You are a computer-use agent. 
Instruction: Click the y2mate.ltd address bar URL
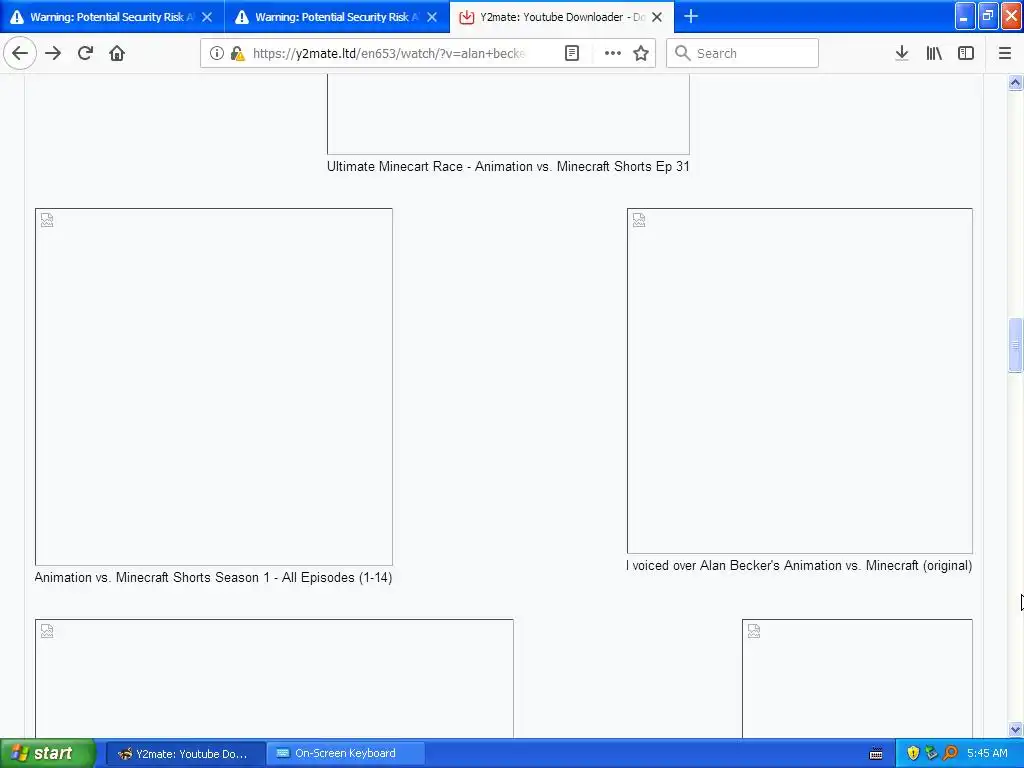(x=389, y=53)
